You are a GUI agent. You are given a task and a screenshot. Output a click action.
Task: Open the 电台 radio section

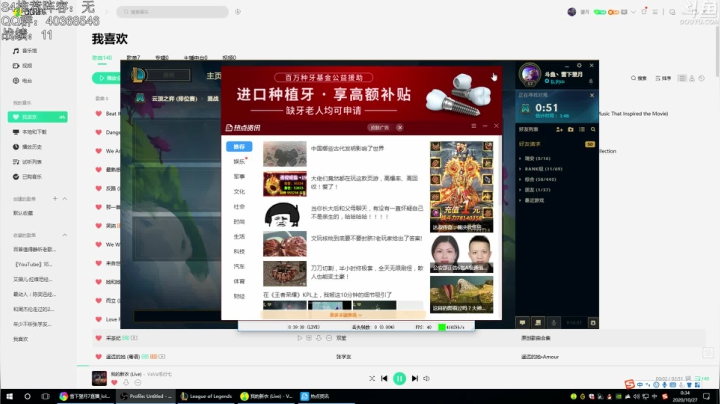(23, 81)
